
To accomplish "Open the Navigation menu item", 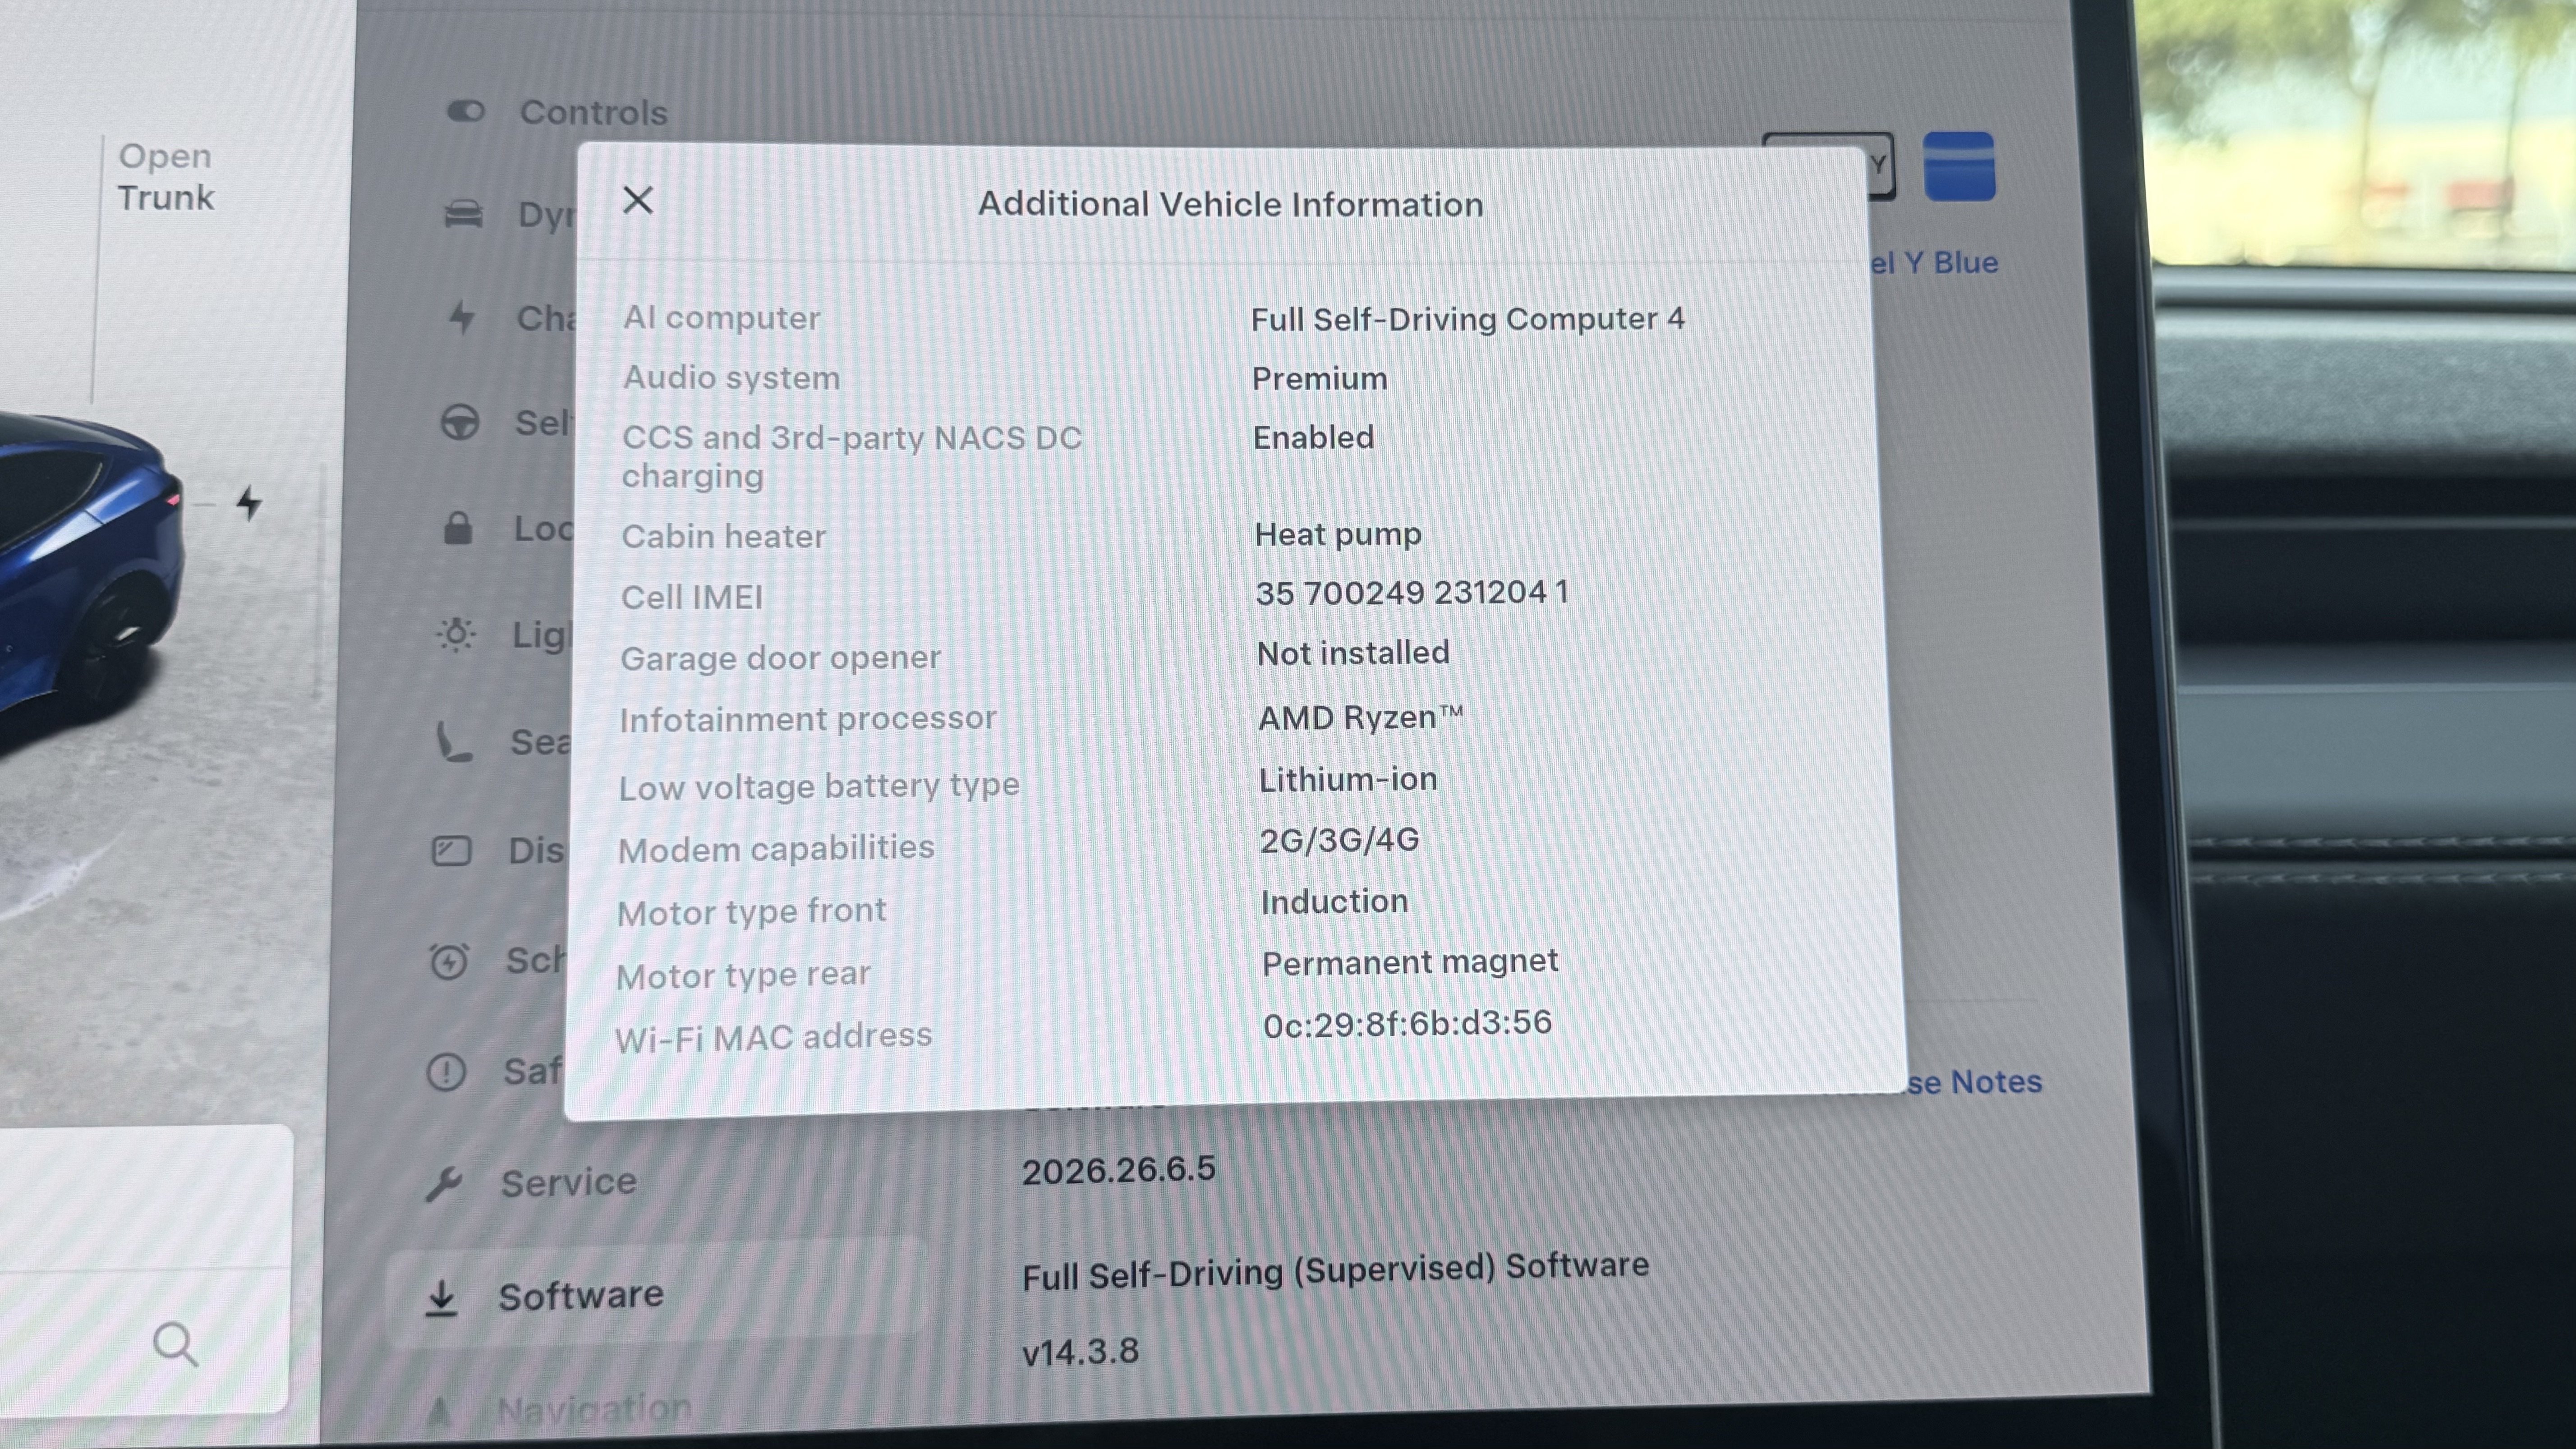I will (594, 1409).
